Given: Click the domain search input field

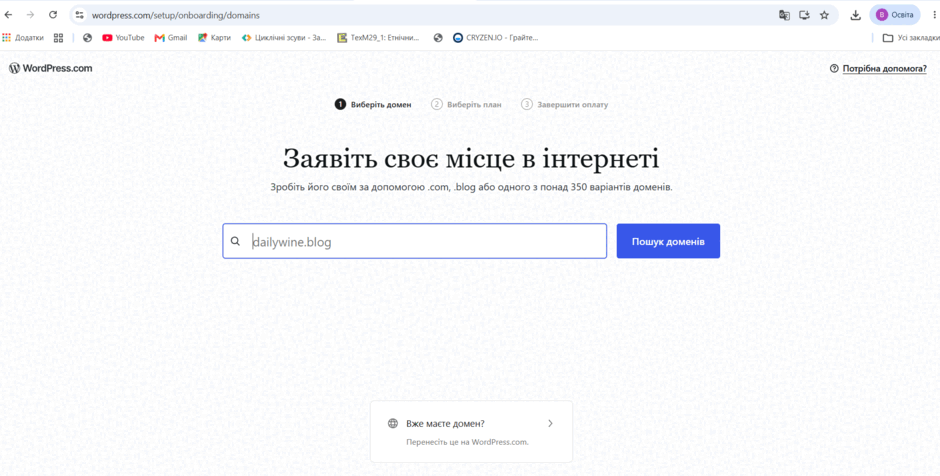Looking at the screenshot, I should tap(414, 241).
